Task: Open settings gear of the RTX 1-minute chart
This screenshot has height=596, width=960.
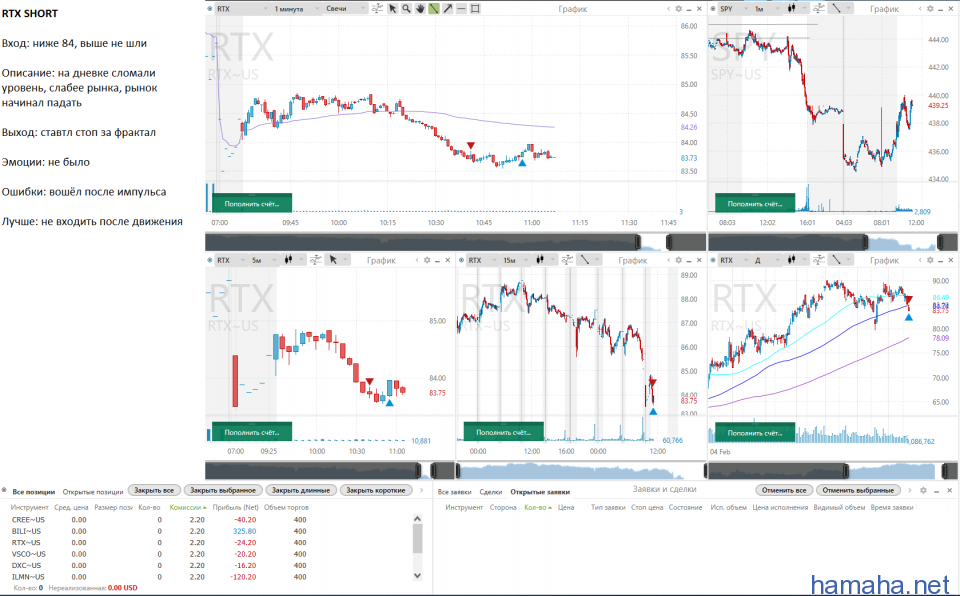Action: [x=678, y=9]
